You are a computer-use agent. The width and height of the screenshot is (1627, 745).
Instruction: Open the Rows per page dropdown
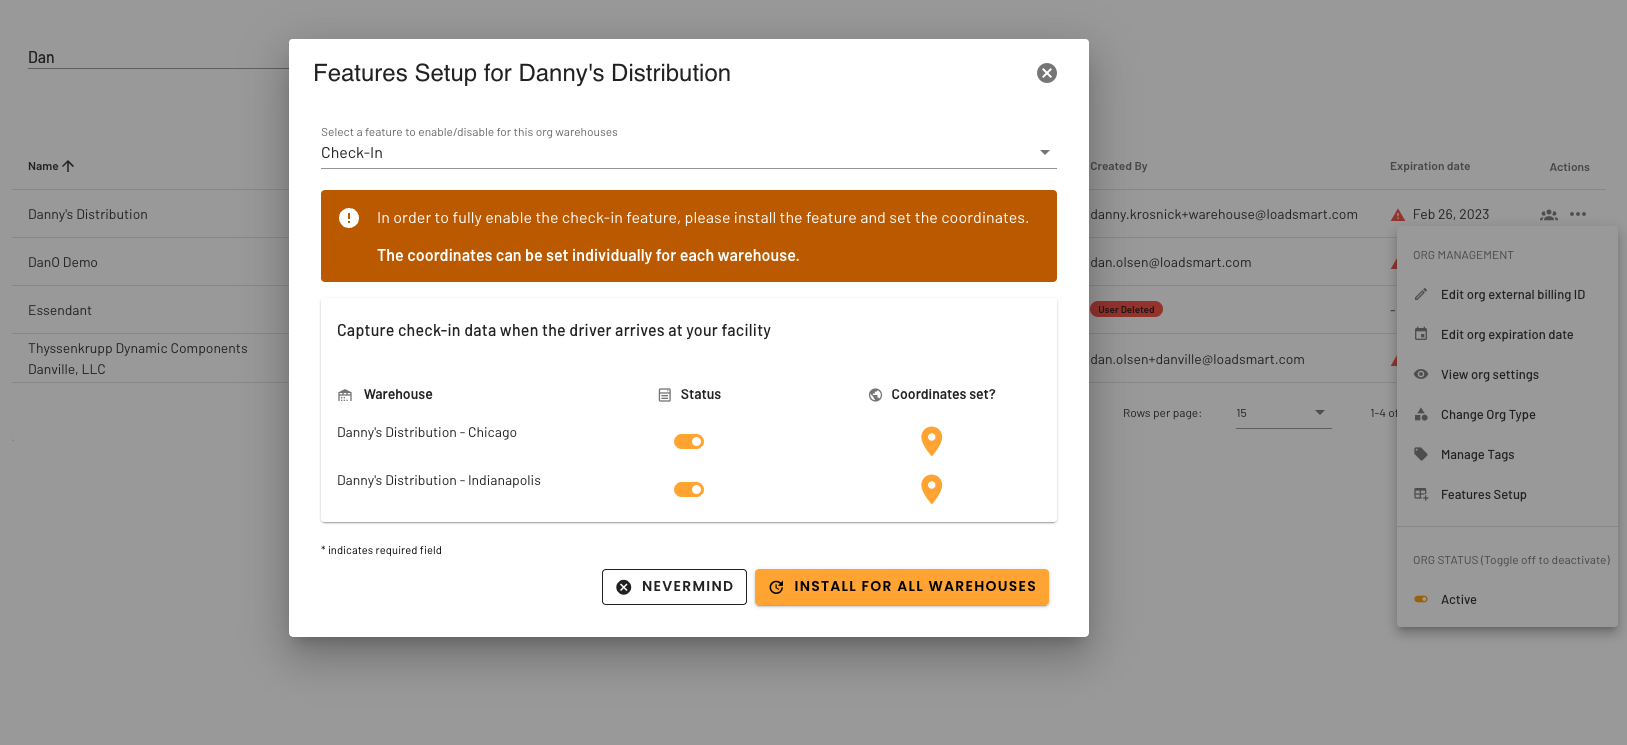(x=1284, y=413)
